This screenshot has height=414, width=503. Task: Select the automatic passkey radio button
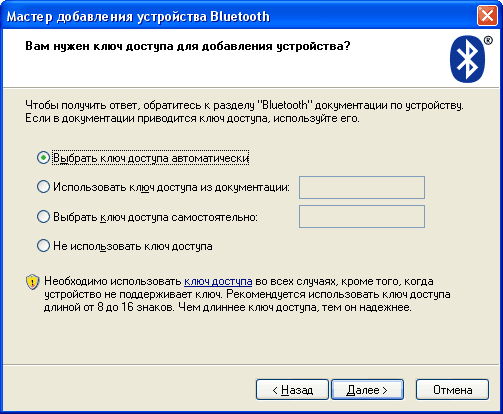point(43,158)
